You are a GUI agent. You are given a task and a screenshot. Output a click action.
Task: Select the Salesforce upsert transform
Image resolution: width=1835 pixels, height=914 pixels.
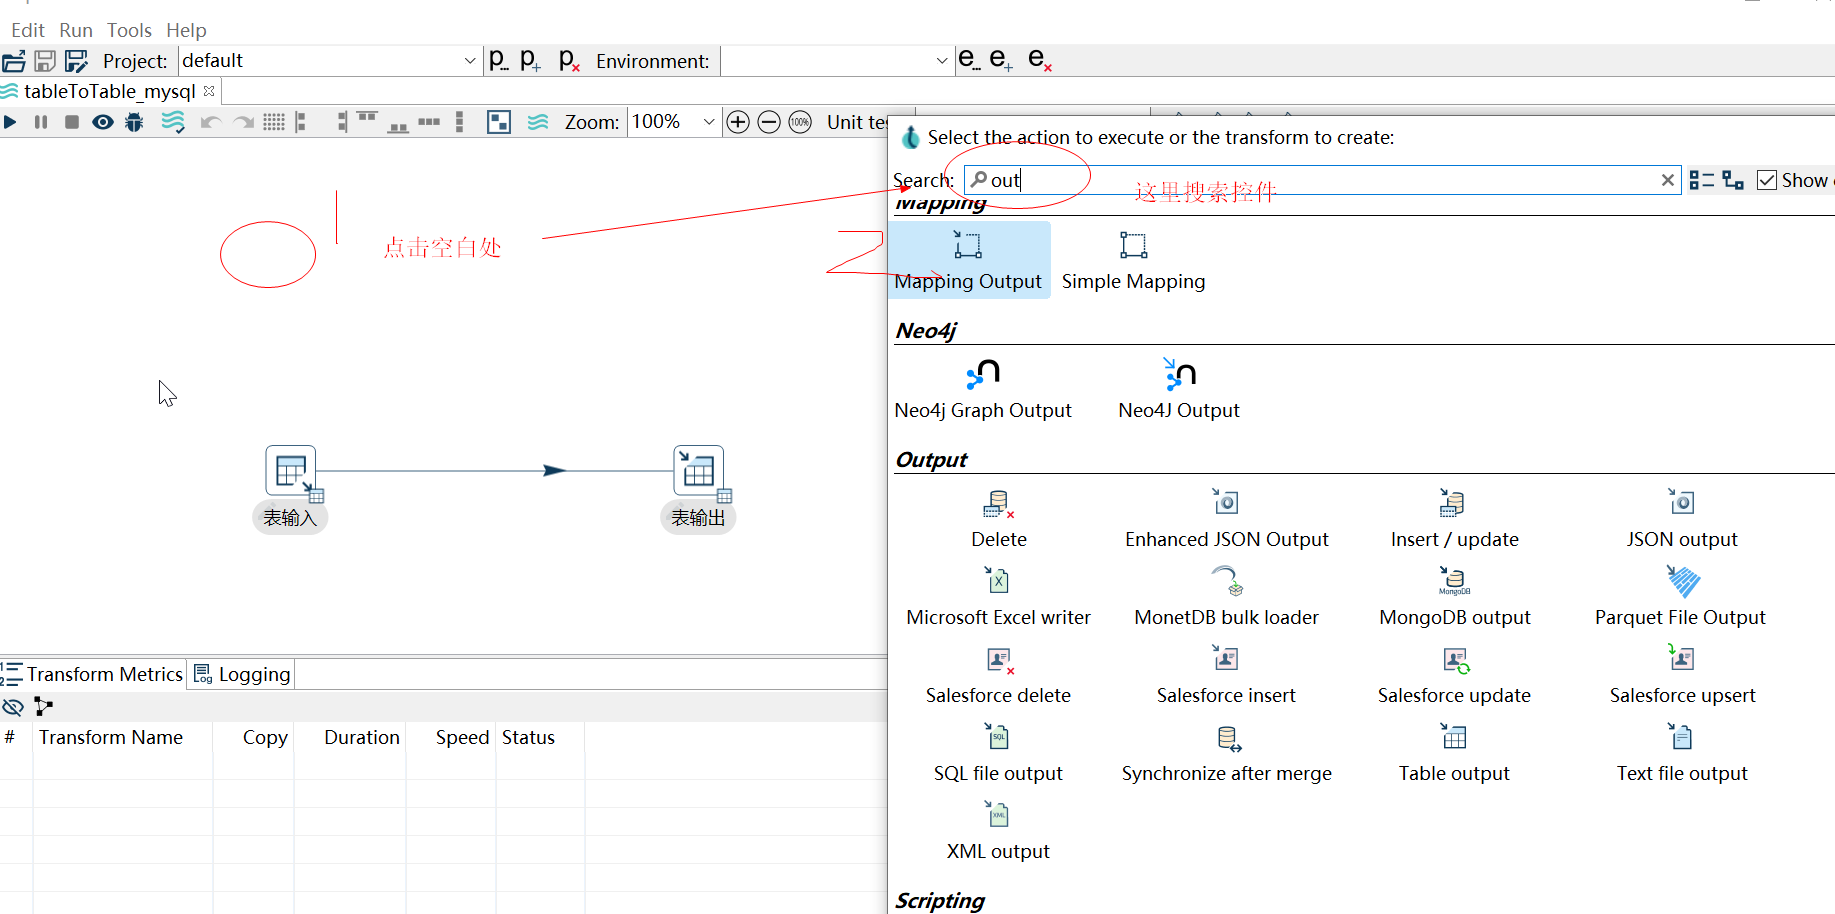coord(1681,674)
